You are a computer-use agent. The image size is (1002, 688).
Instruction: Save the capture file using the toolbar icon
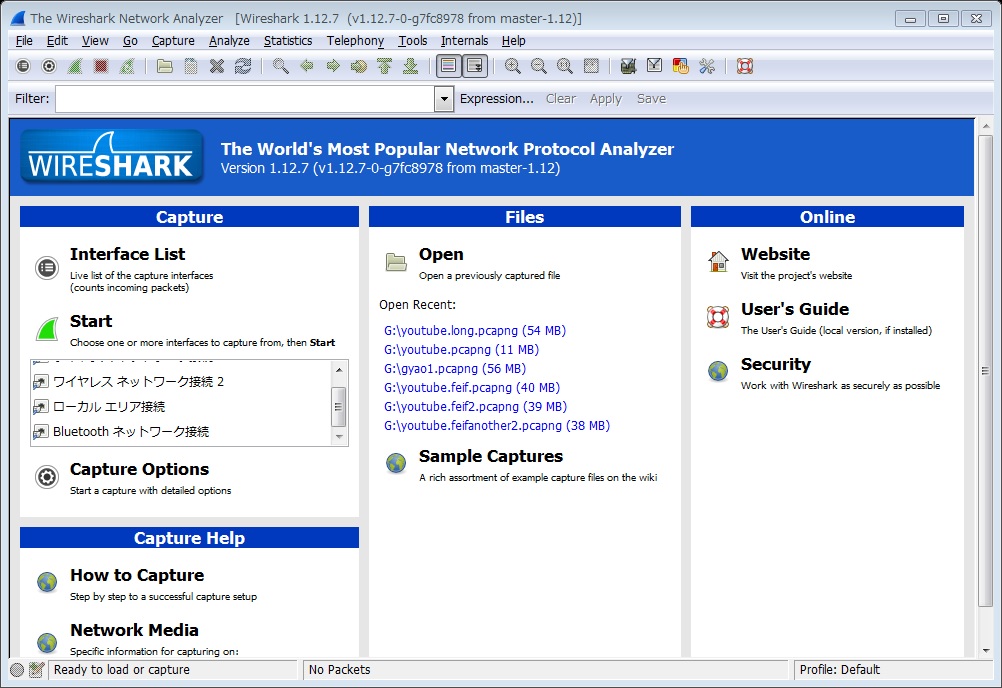pos(191,66)
